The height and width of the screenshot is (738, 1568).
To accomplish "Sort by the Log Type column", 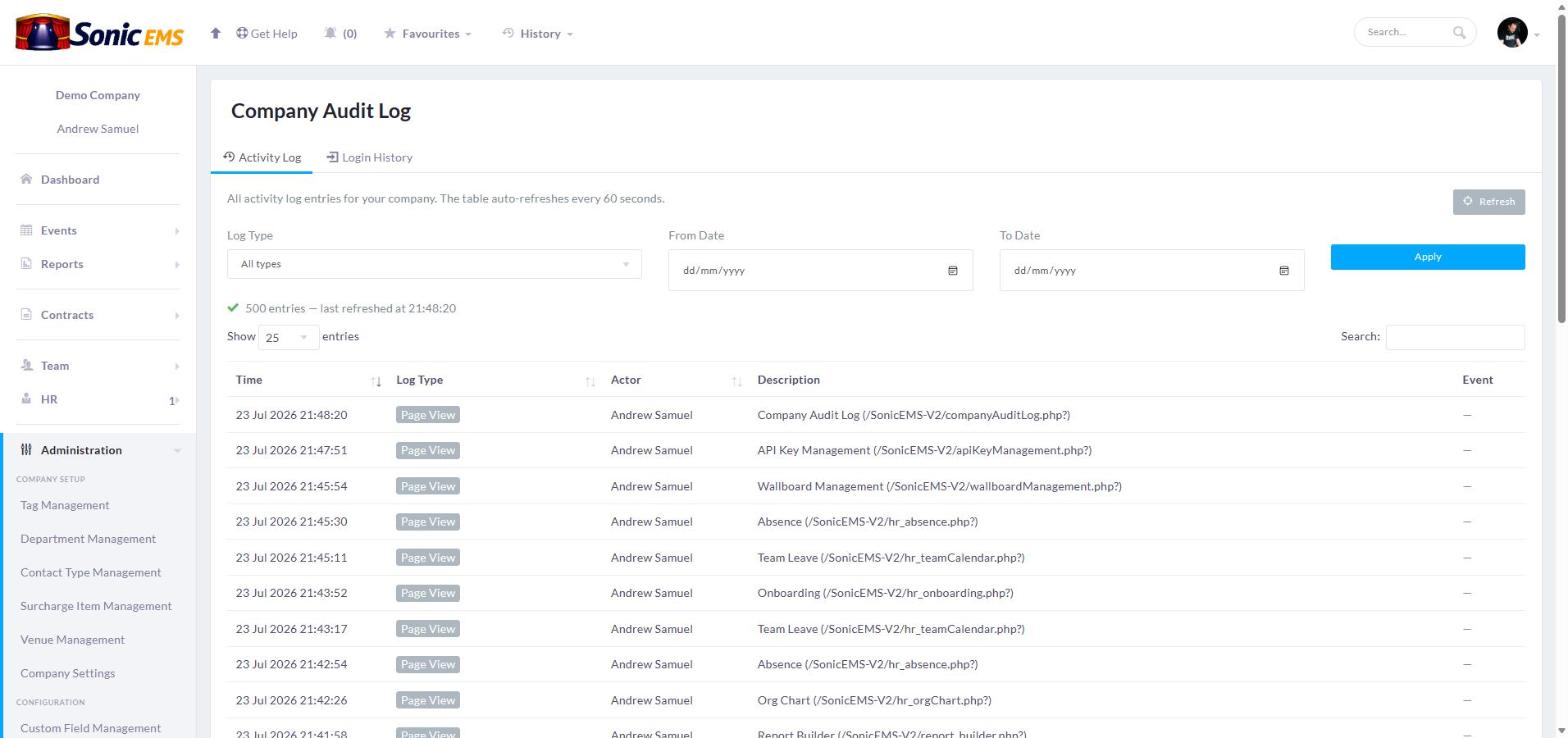I will [494, 380].
